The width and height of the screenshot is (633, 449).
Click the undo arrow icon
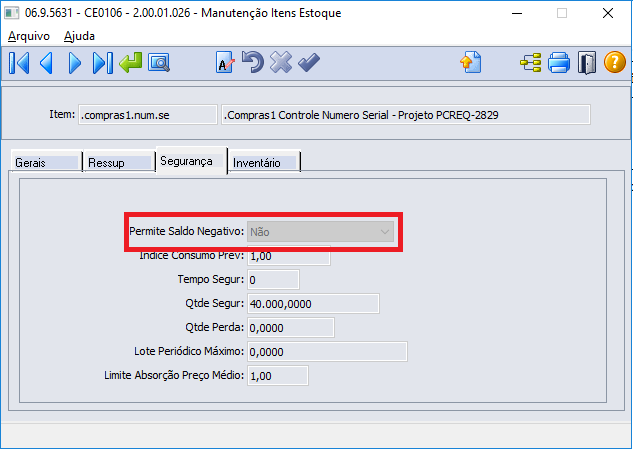[253, 62]
